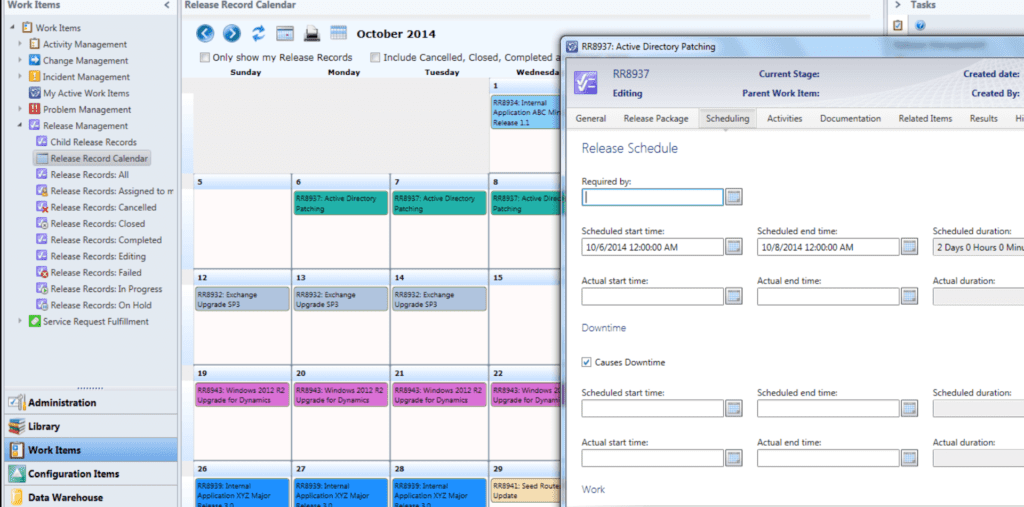Refresh the release record calendar
Viewport: 1024px width, 507px height.
pyautogui.click(x=259, y=33)
